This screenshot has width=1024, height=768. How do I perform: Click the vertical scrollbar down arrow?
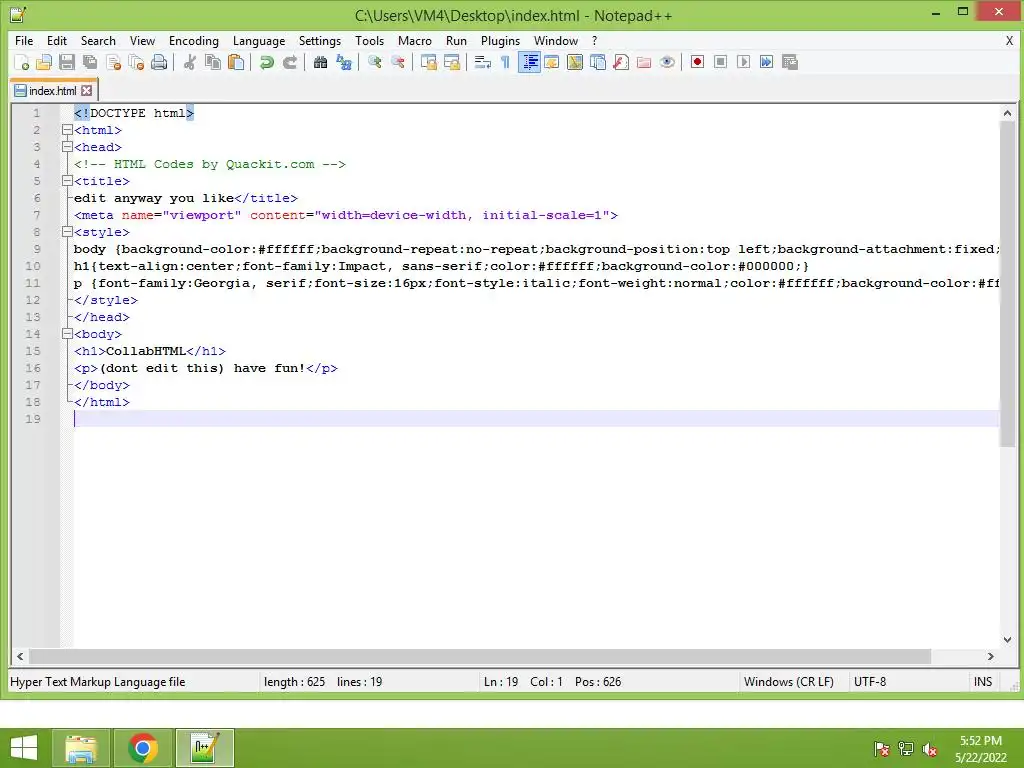coord(1008,639)
